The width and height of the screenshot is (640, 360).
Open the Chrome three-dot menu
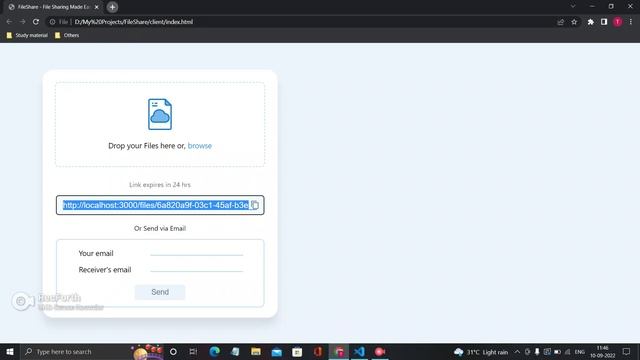coord(631,22)
